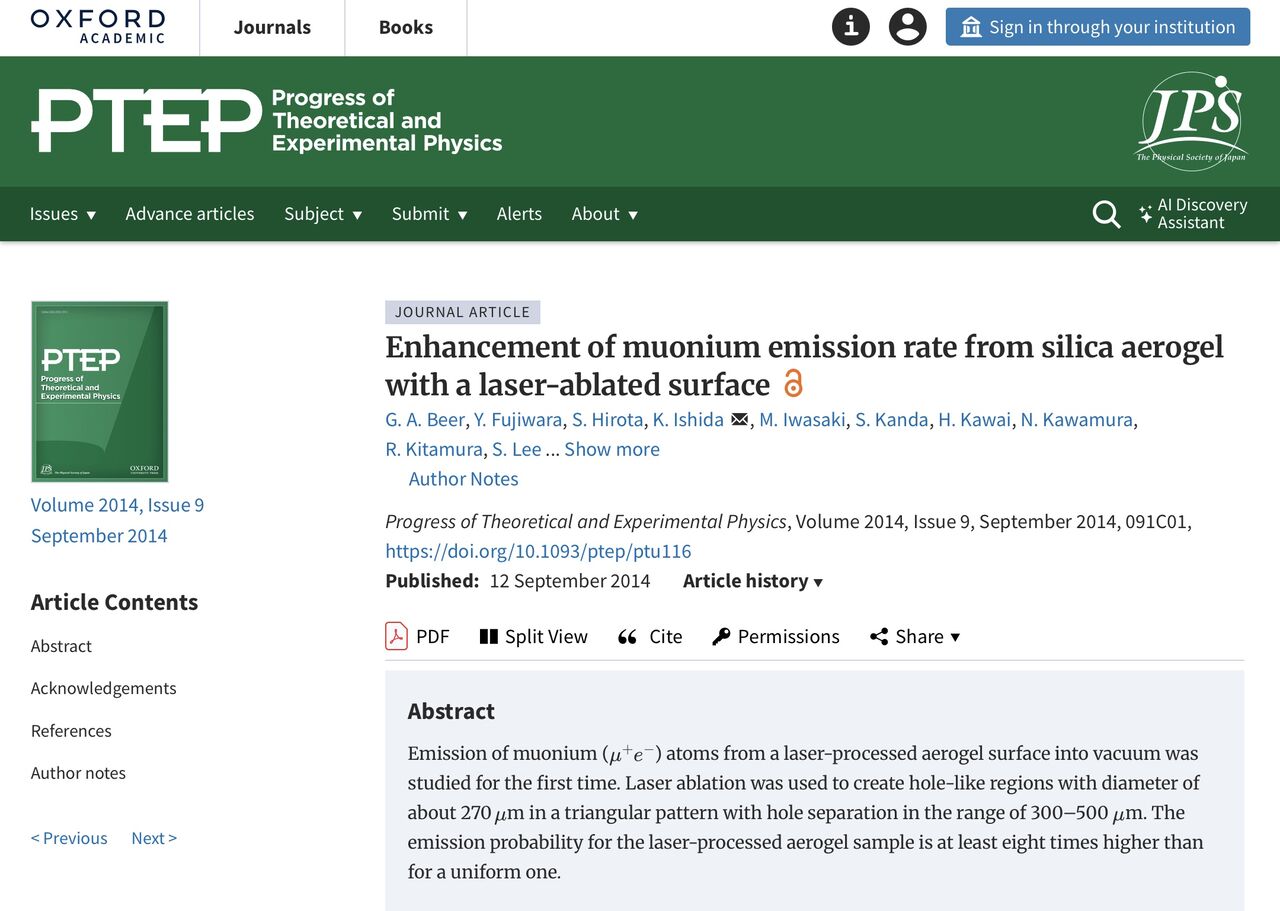
Task: Expand Article history details
Action: tap(753, 581)
